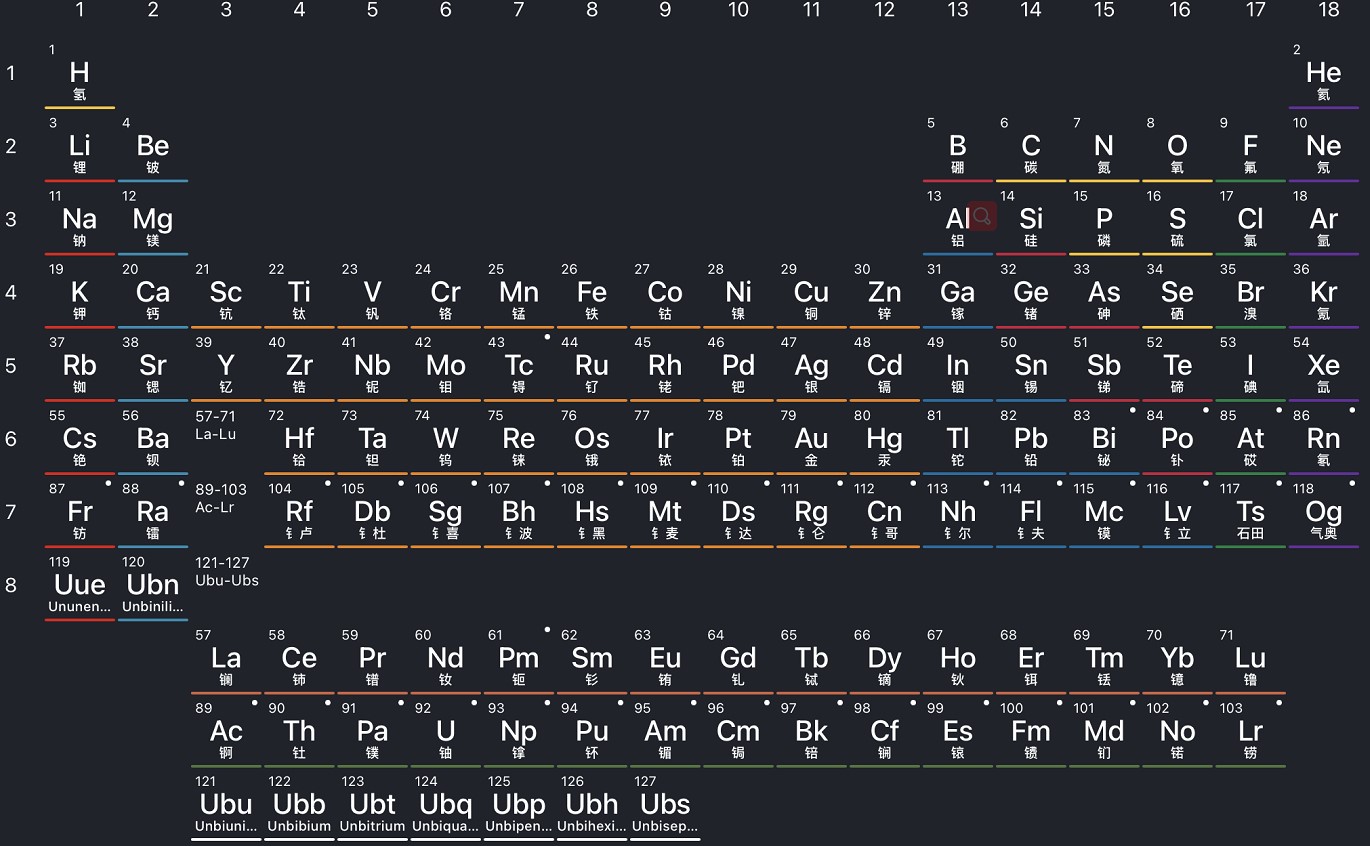Open the Helium element tile
Viewport: 1370px width, 846px height.
pos(1323,76)
